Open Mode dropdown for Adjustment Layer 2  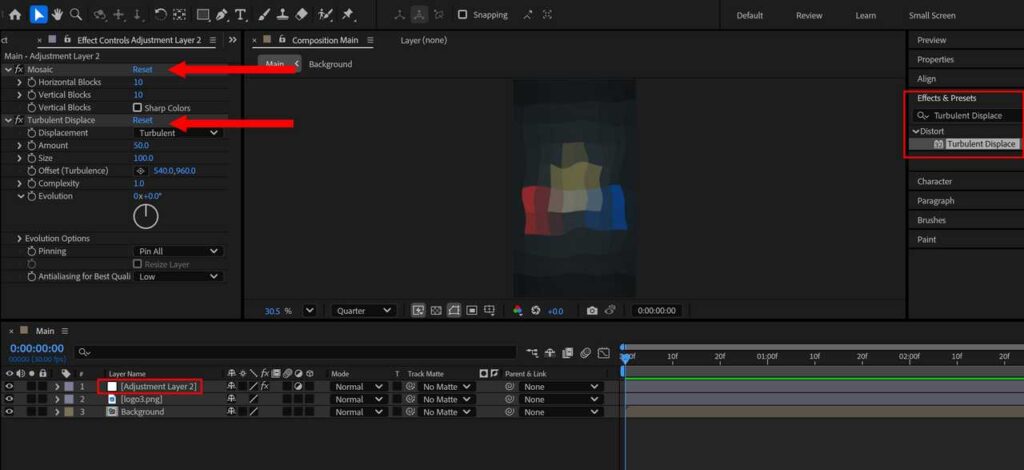click(x=357, y=386)
